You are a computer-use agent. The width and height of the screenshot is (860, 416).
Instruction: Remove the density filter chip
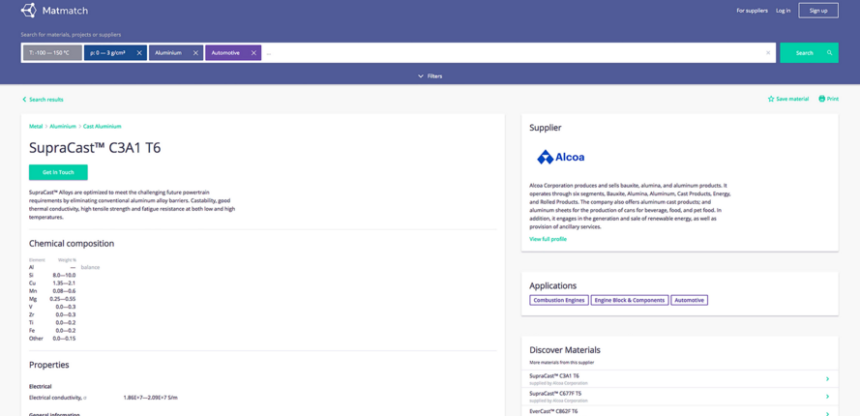click(x=139, y=53)
